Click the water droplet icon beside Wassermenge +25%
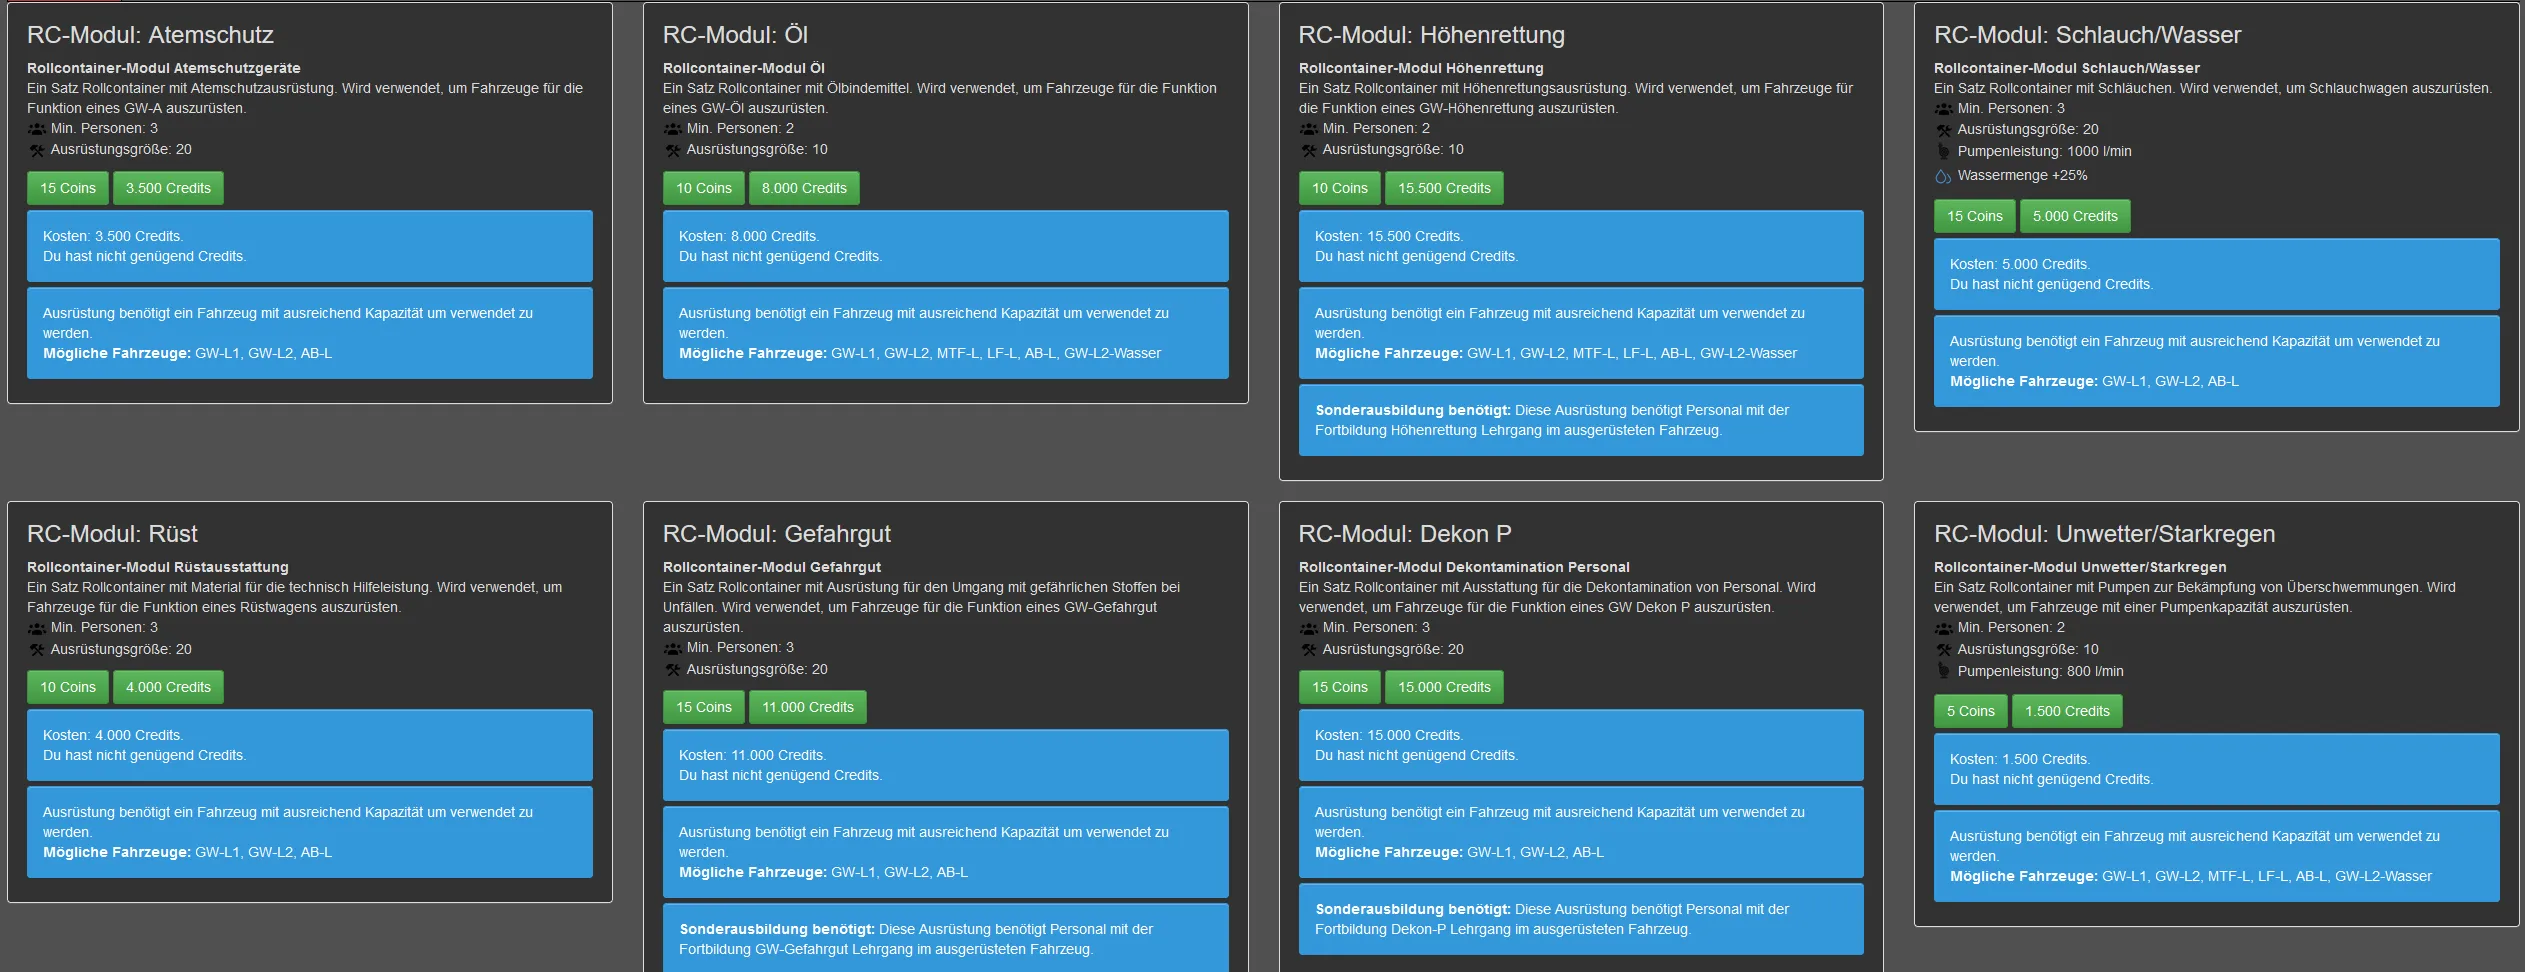 pyautogui.click(x=1943, y=176)
